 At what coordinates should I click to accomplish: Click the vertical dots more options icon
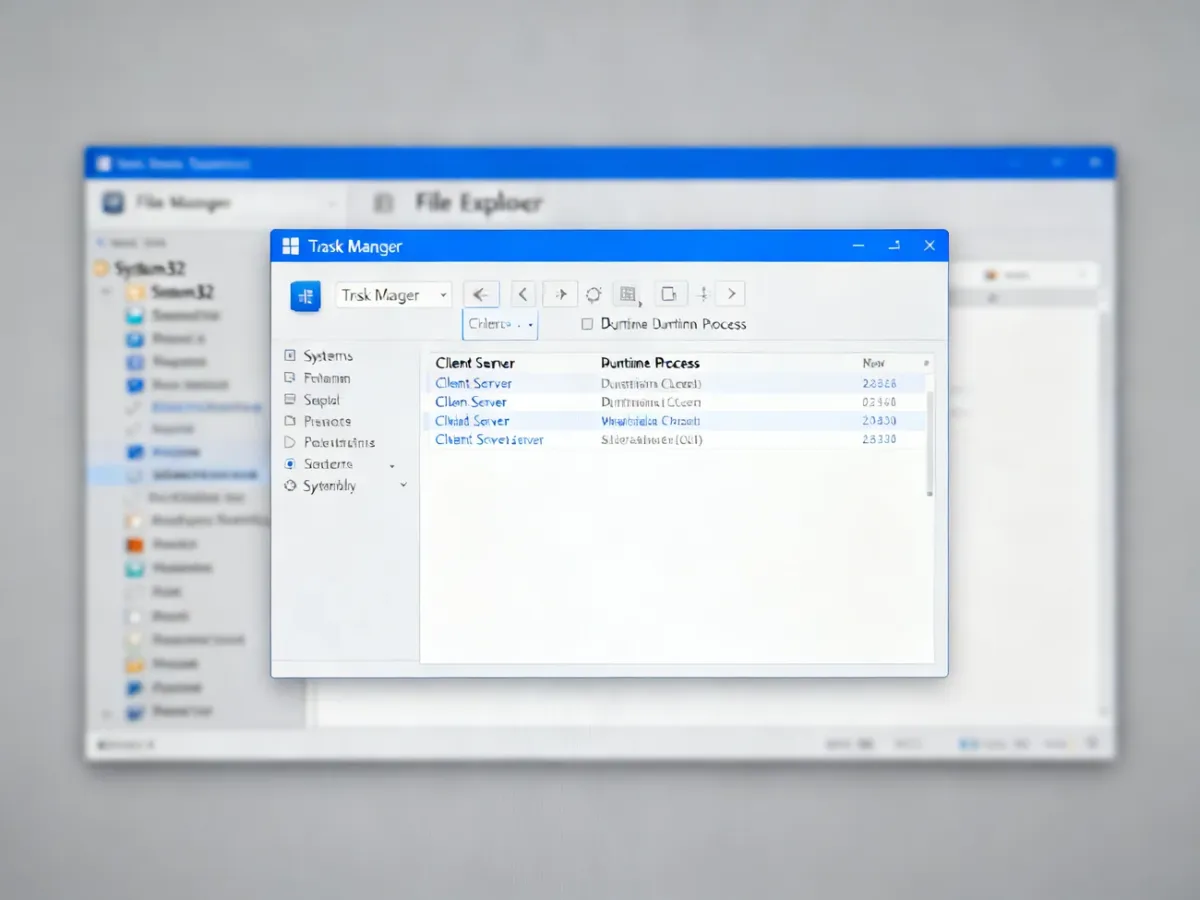(703, 294)
